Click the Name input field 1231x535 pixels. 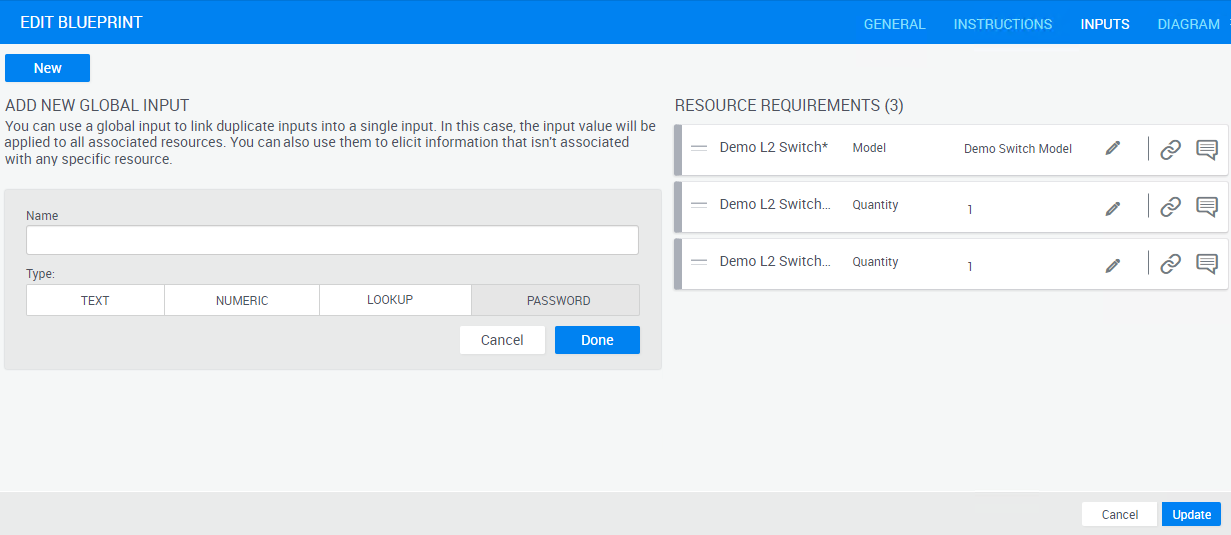(x=332, y=240)
